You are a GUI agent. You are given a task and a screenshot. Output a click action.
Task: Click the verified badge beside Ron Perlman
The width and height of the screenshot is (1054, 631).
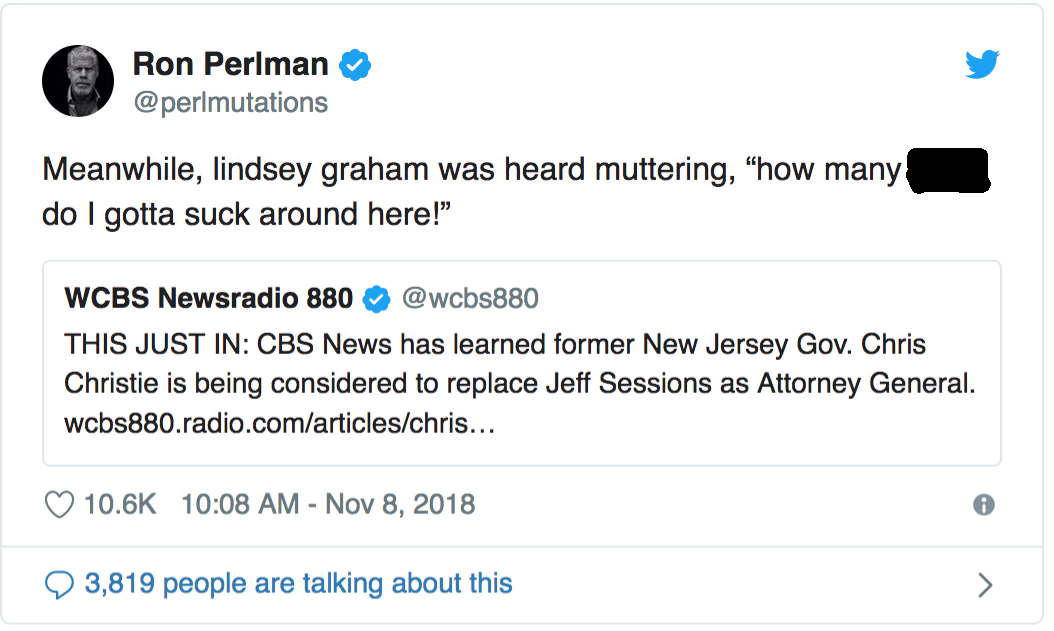tap(356, 66)
